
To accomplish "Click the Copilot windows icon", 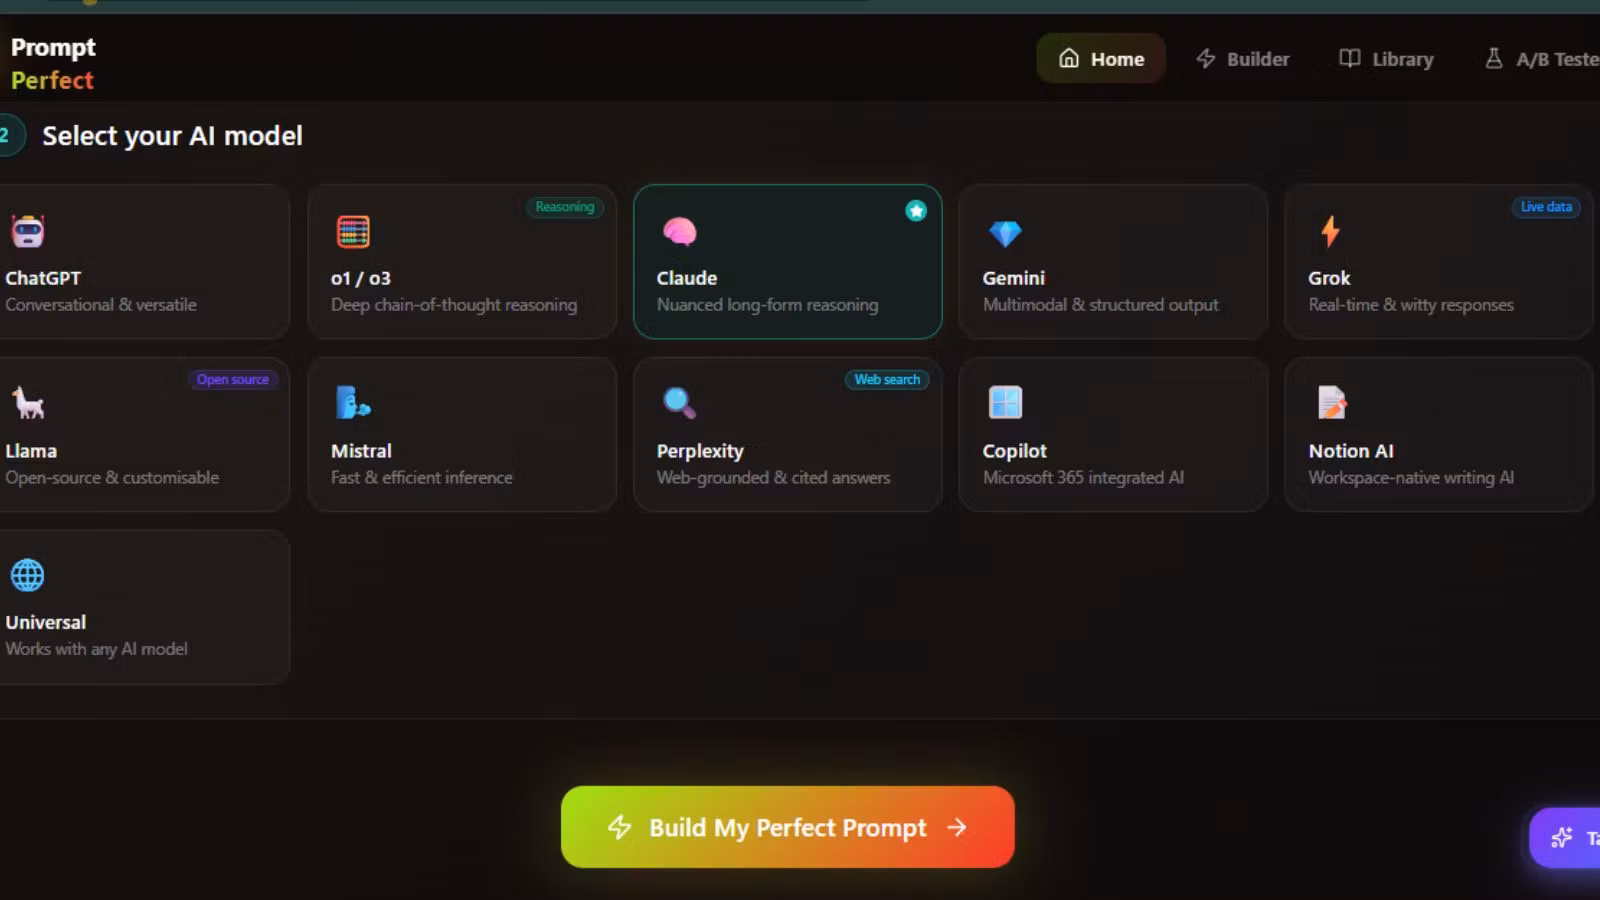I will click(x=1005, y=403).
